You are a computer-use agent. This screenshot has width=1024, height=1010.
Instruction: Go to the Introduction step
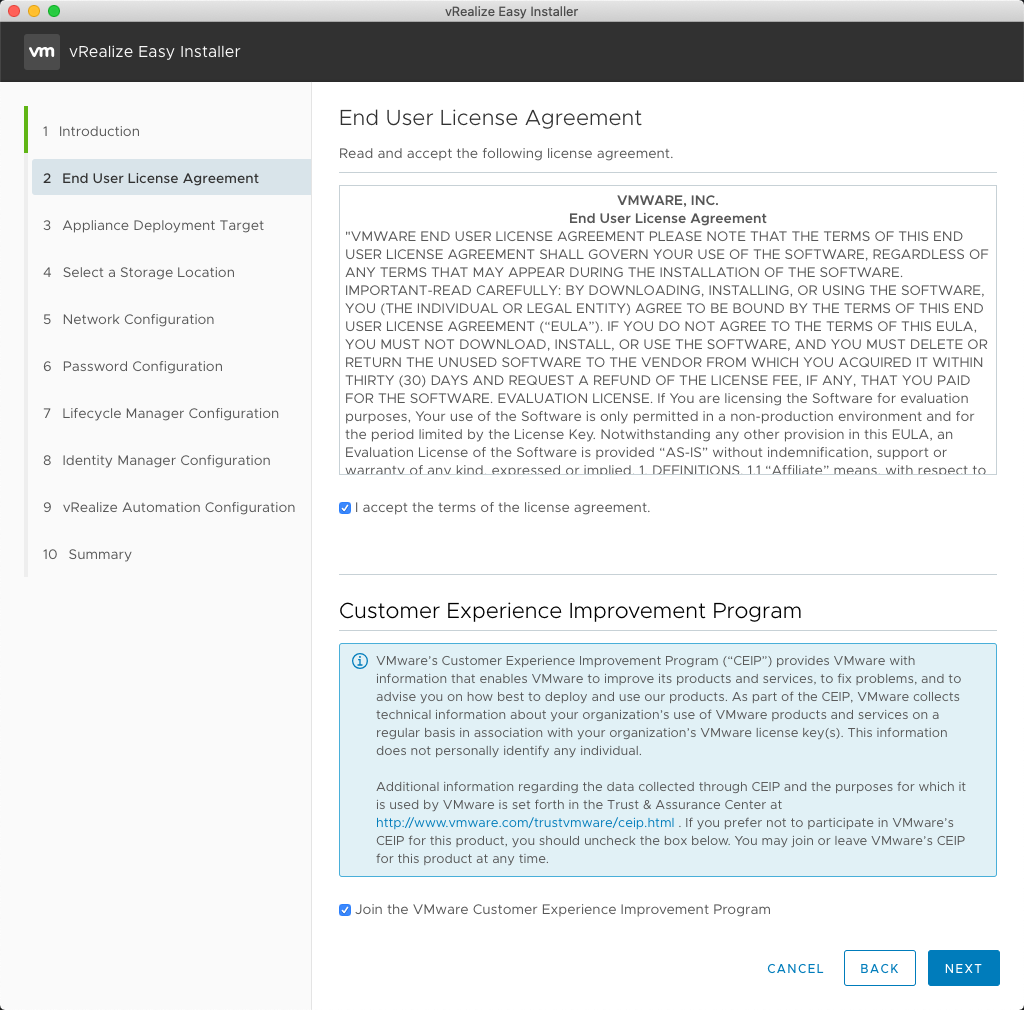tap(99, 131)
